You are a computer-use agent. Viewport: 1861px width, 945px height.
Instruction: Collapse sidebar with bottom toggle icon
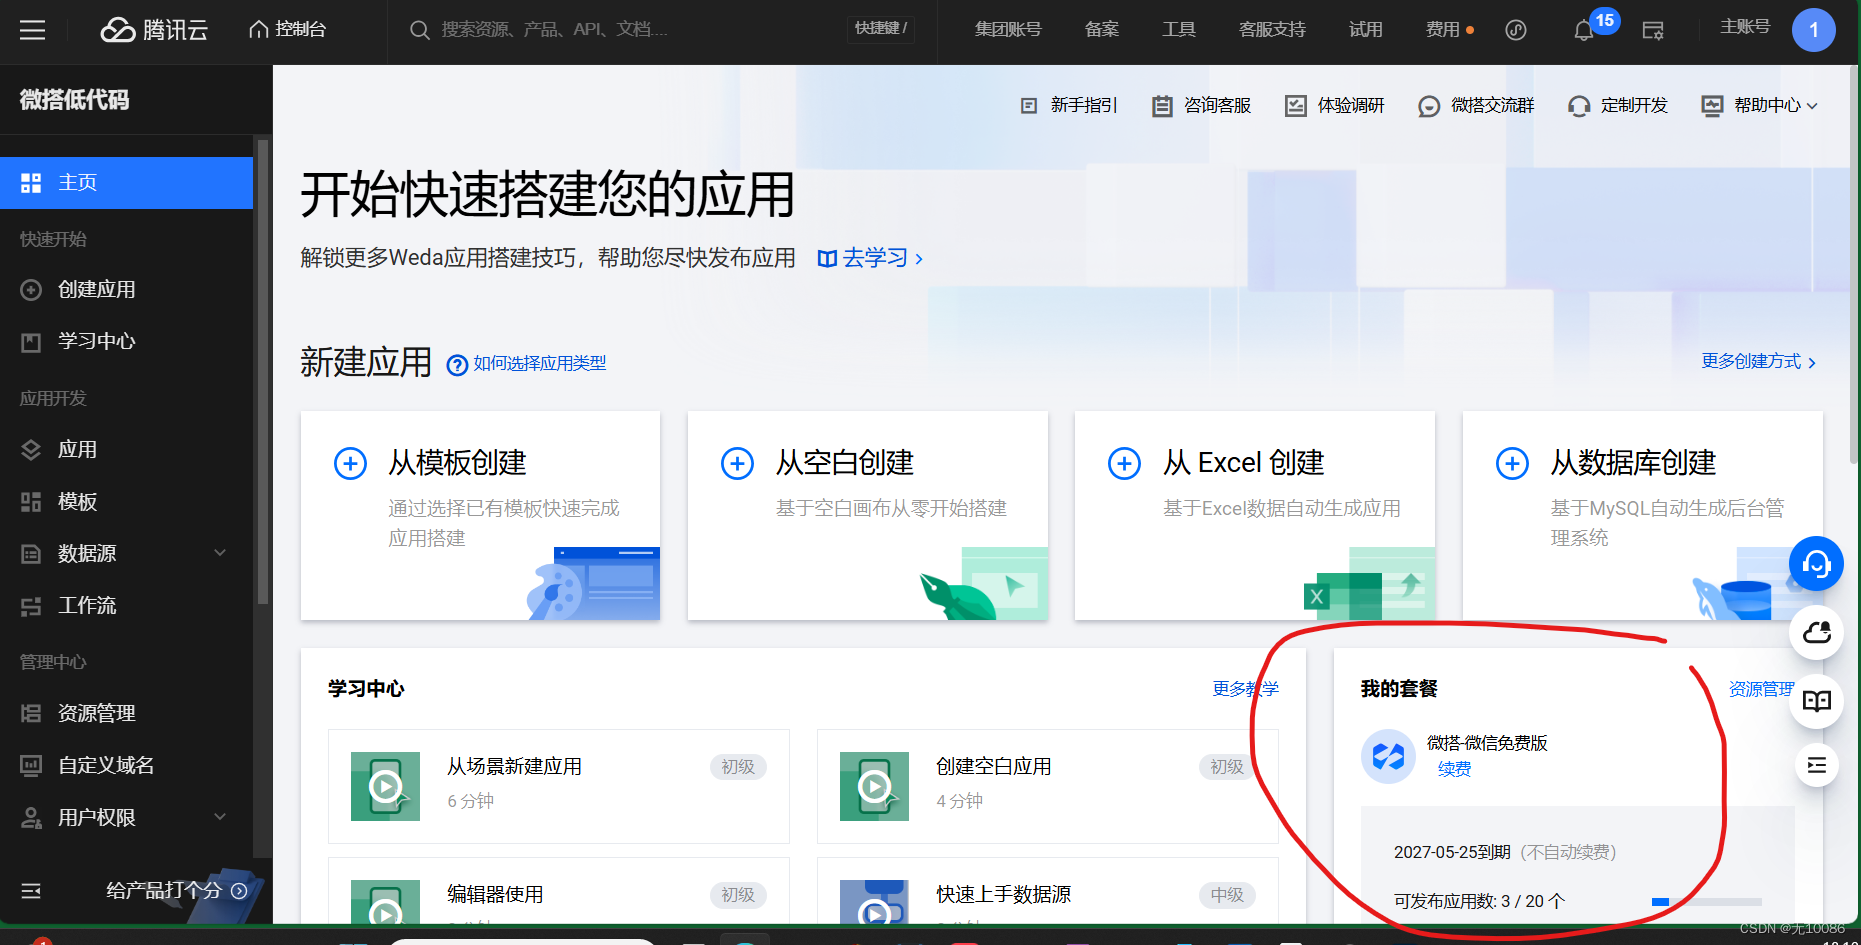coord(31,891)
